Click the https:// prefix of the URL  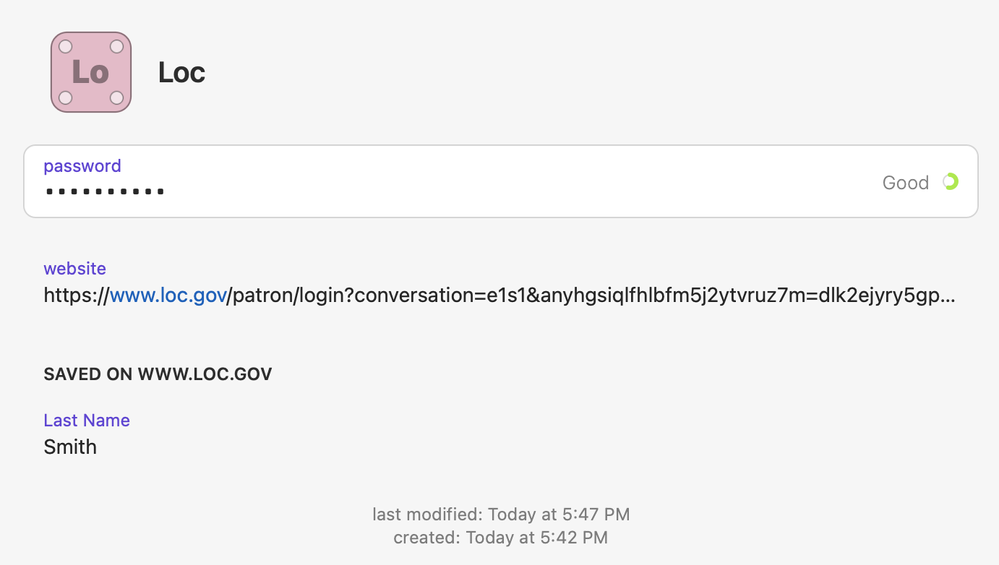[76, 296]
